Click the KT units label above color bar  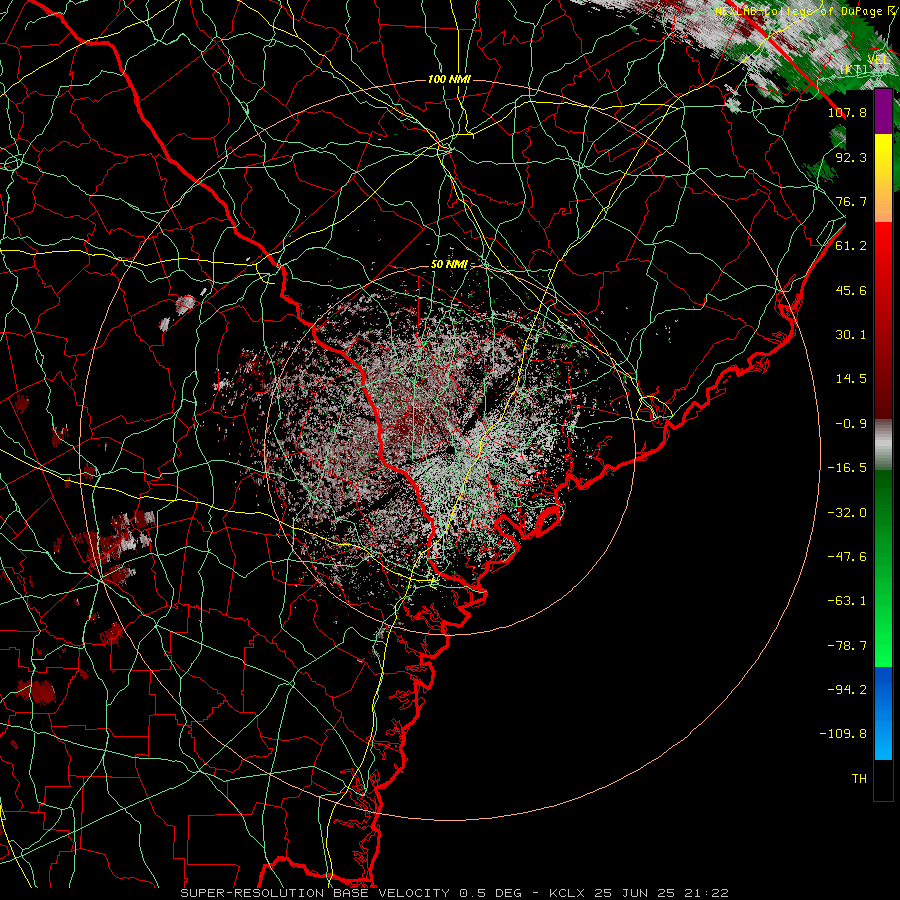[x=854, y=69]
